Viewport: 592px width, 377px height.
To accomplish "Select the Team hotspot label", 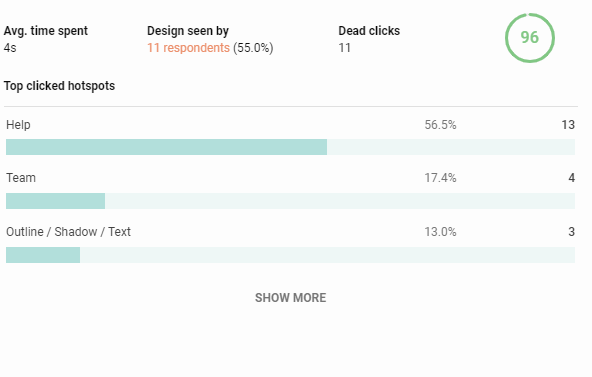I will click(x=21, y=178).
